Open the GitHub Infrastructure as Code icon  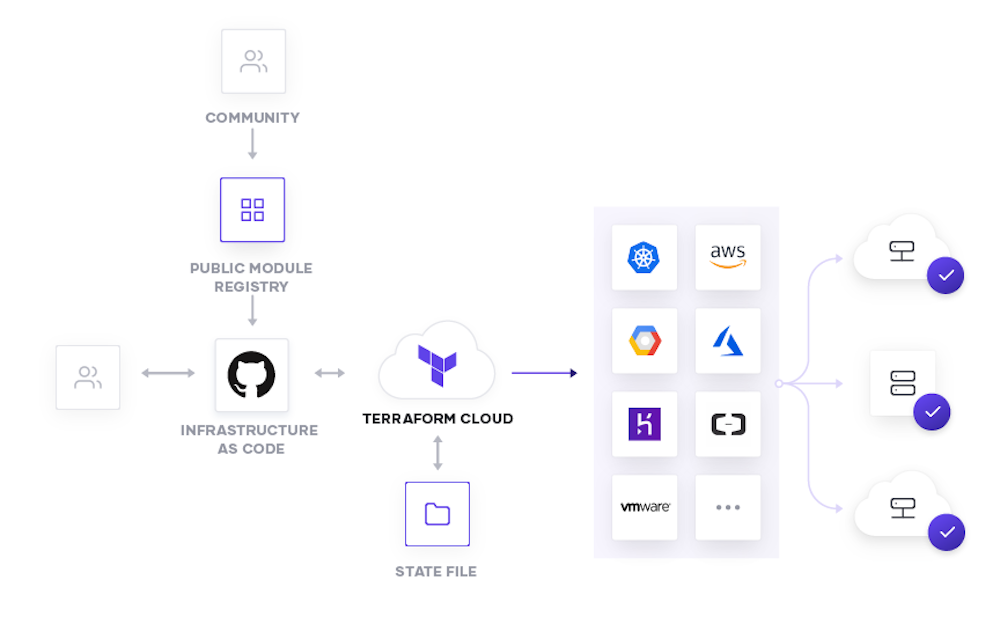tap(252, 375)
